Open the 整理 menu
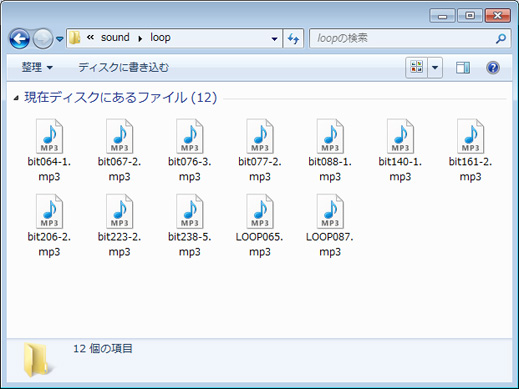519x389 pixels. tap(37, 68)
